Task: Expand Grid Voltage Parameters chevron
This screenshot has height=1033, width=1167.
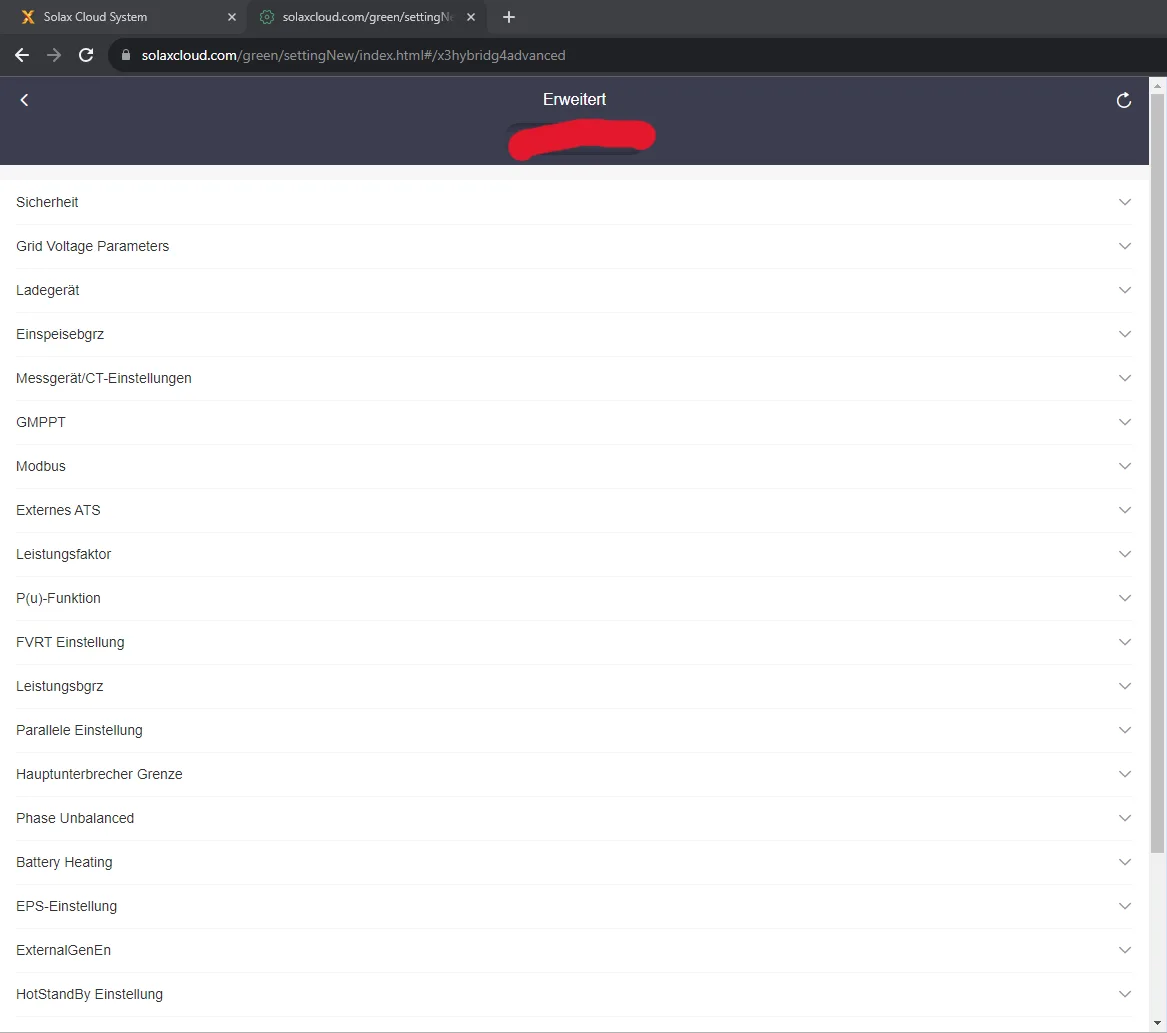Action: 1124,246
